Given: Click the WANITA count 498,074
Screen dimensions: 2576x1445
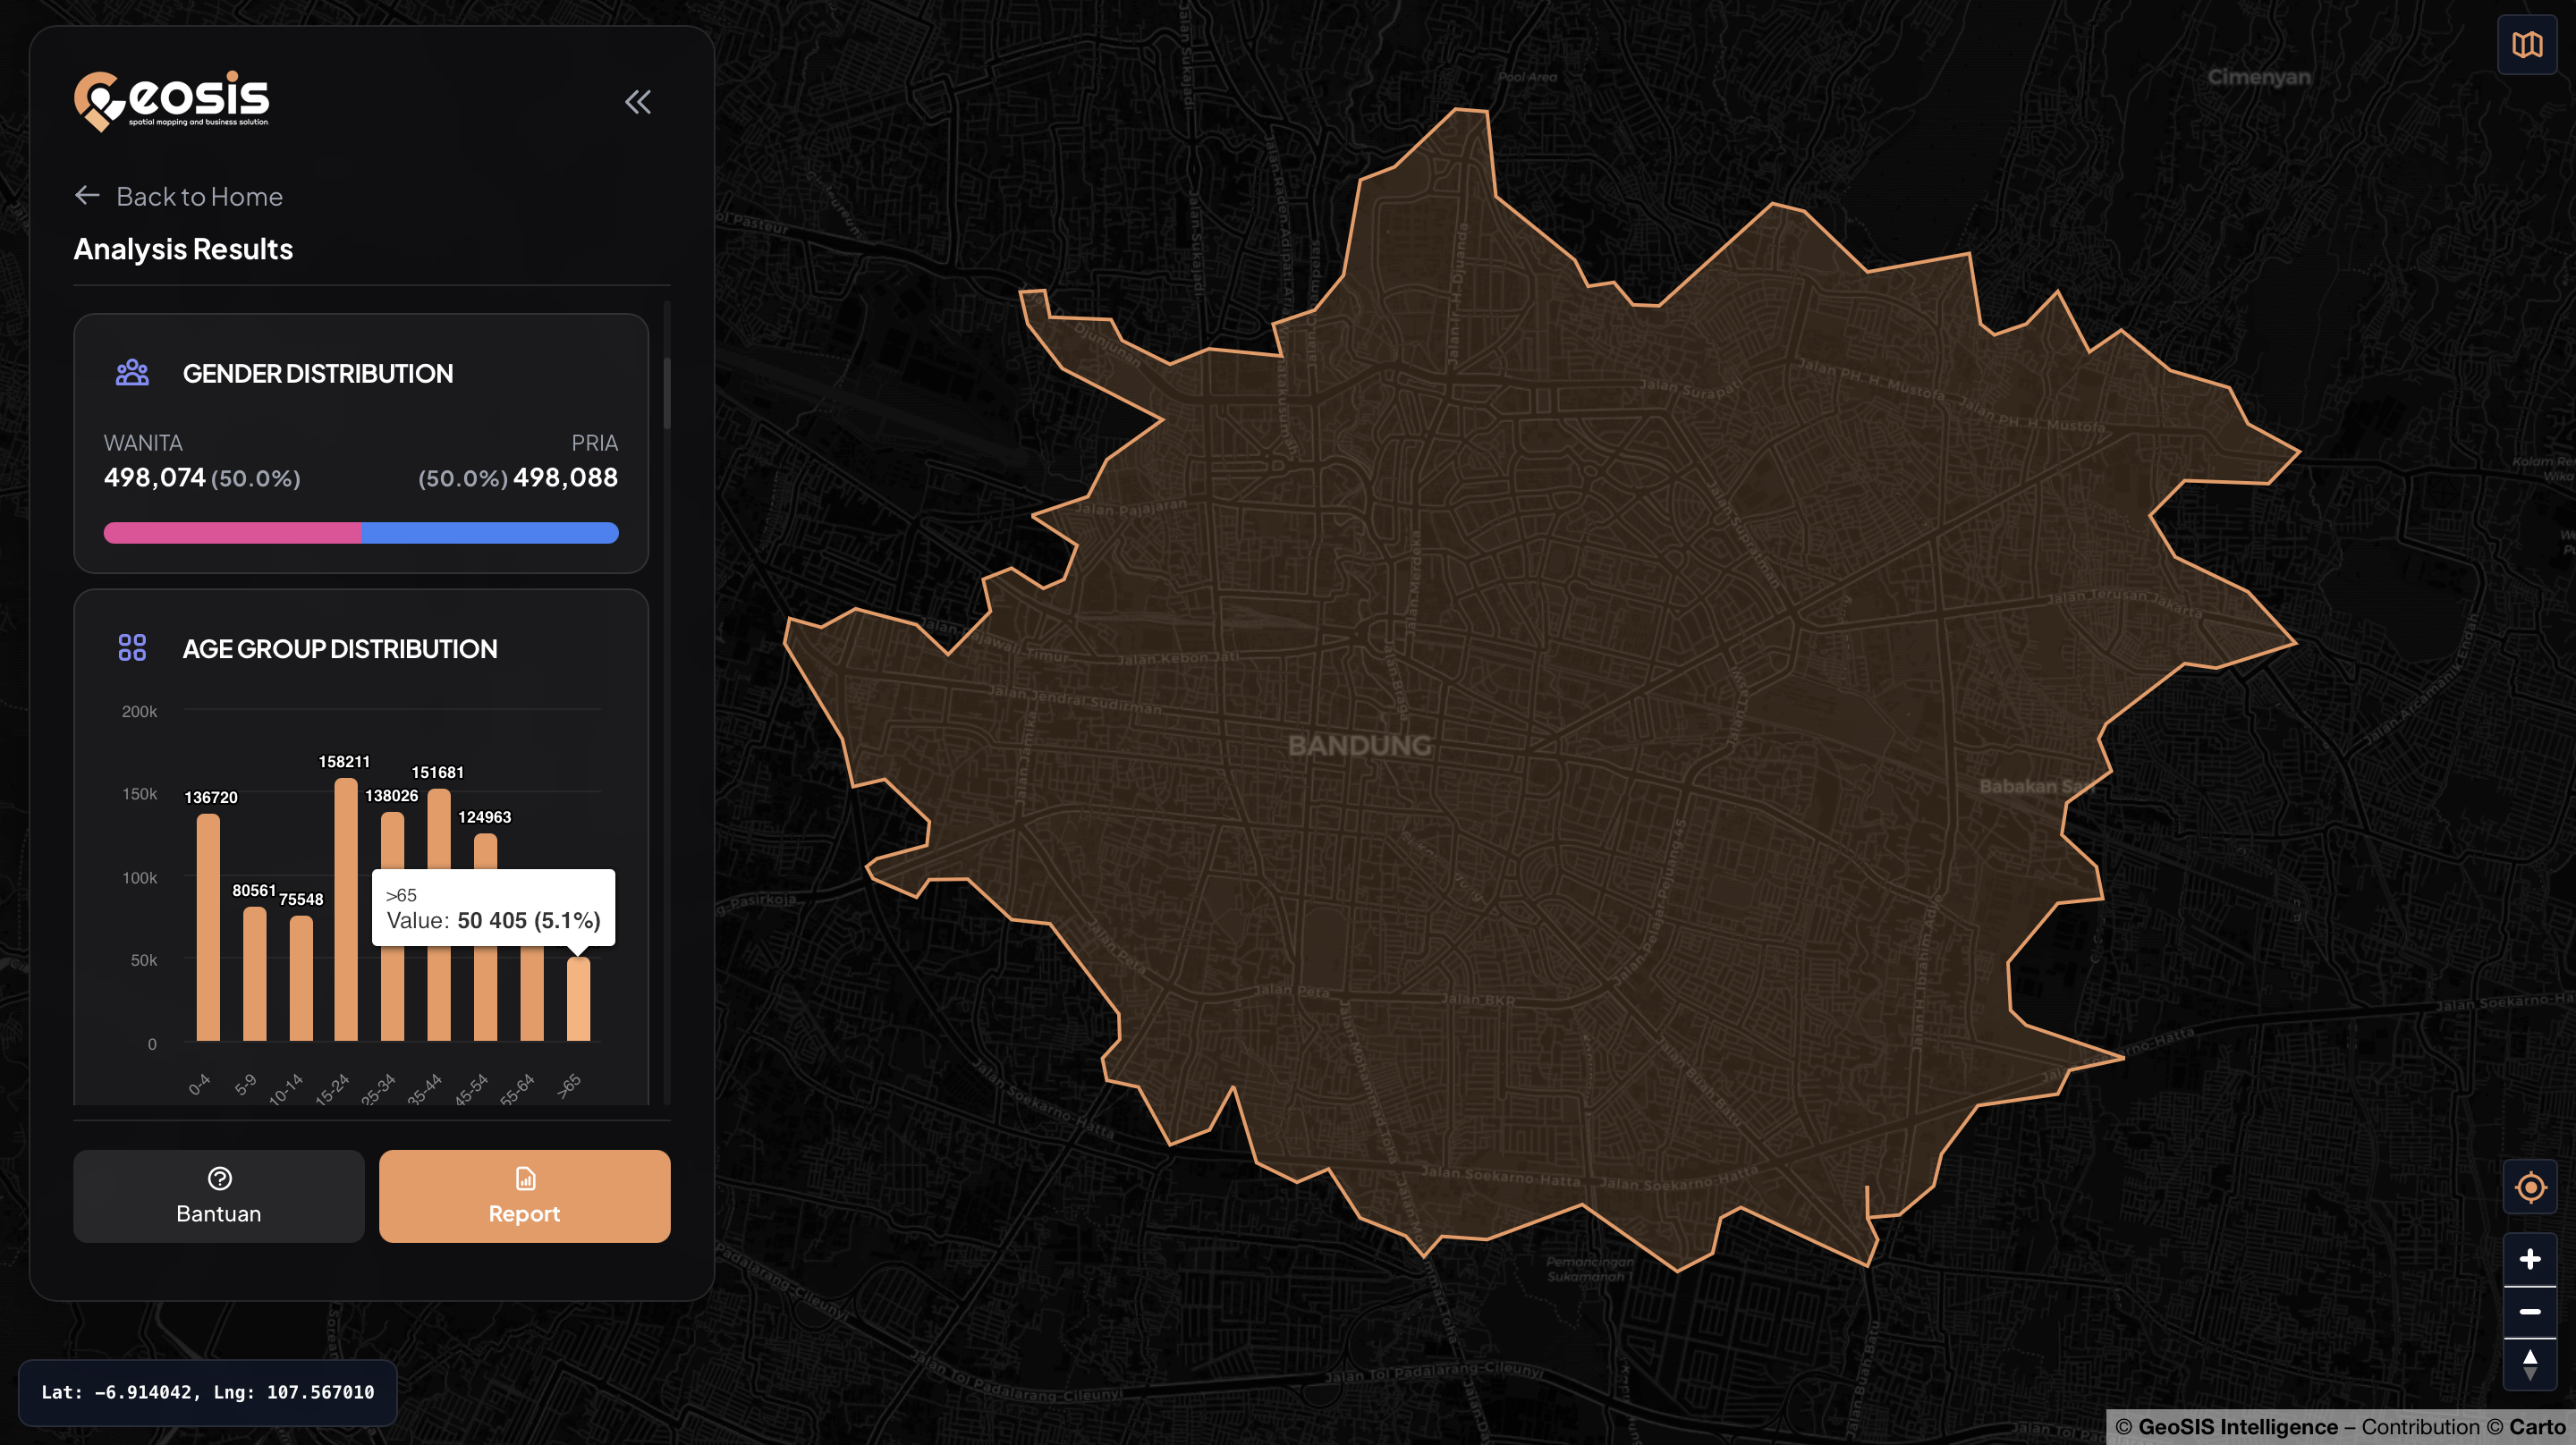Looking at the screenshot, I should pos(155,477).
